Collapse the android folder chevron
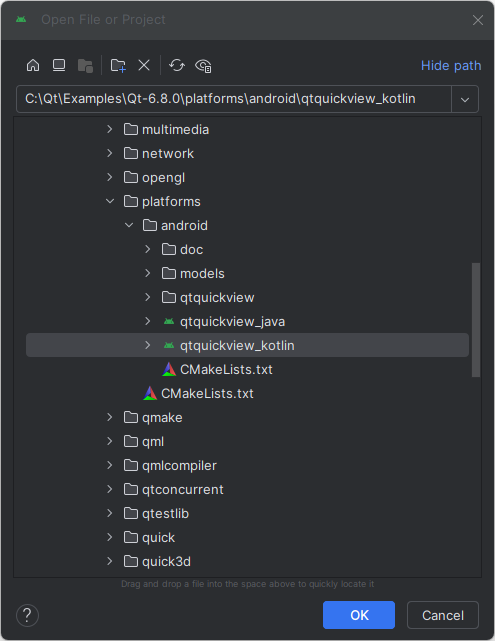This screenshot has width=495, height=641. click(129, 225)
